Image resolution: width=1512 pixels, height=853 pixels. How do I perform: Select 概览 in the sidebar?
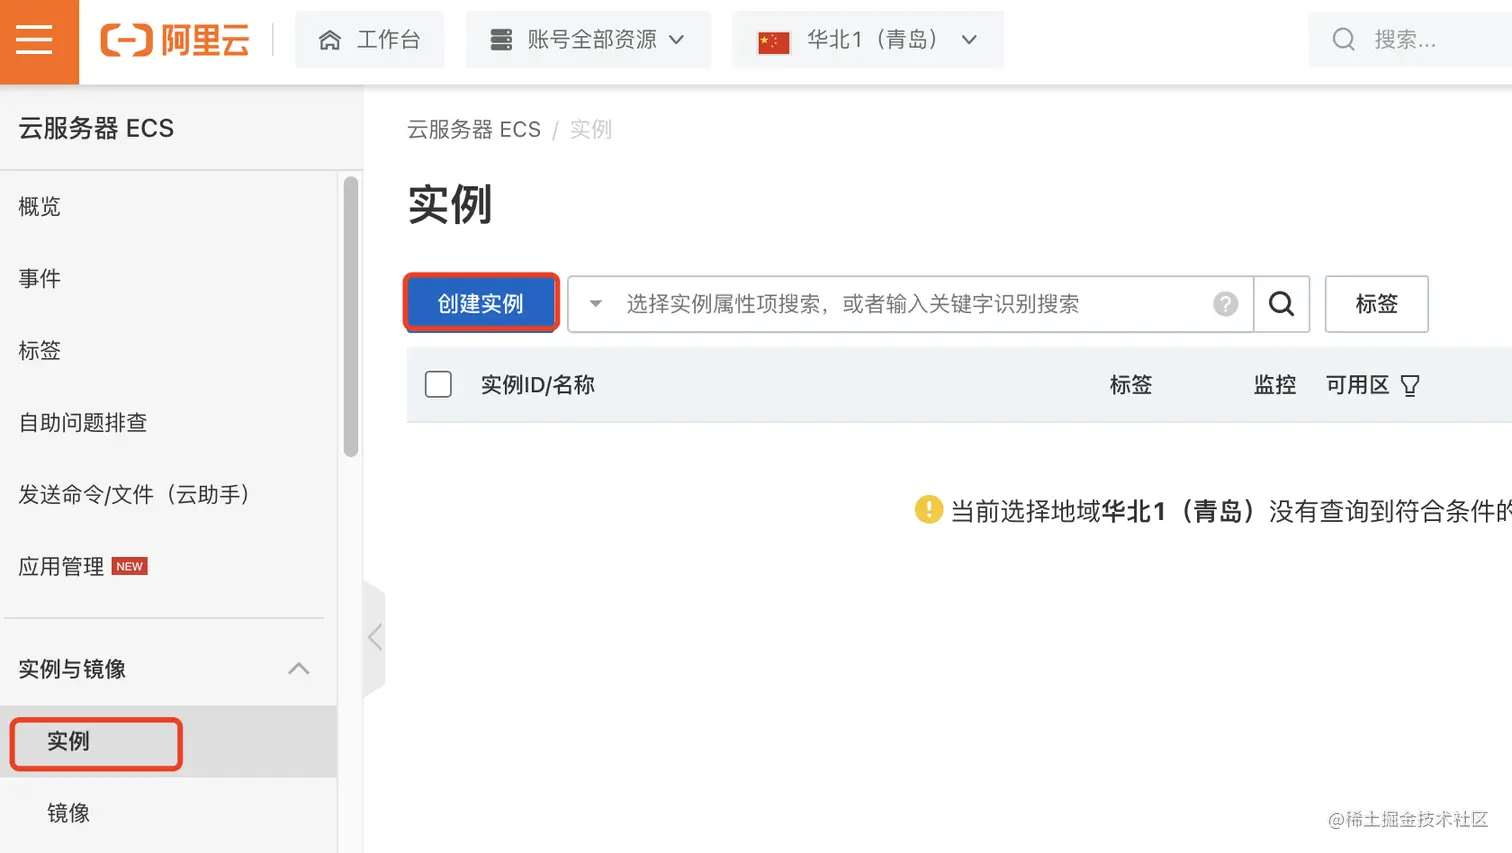pos(40,207)
